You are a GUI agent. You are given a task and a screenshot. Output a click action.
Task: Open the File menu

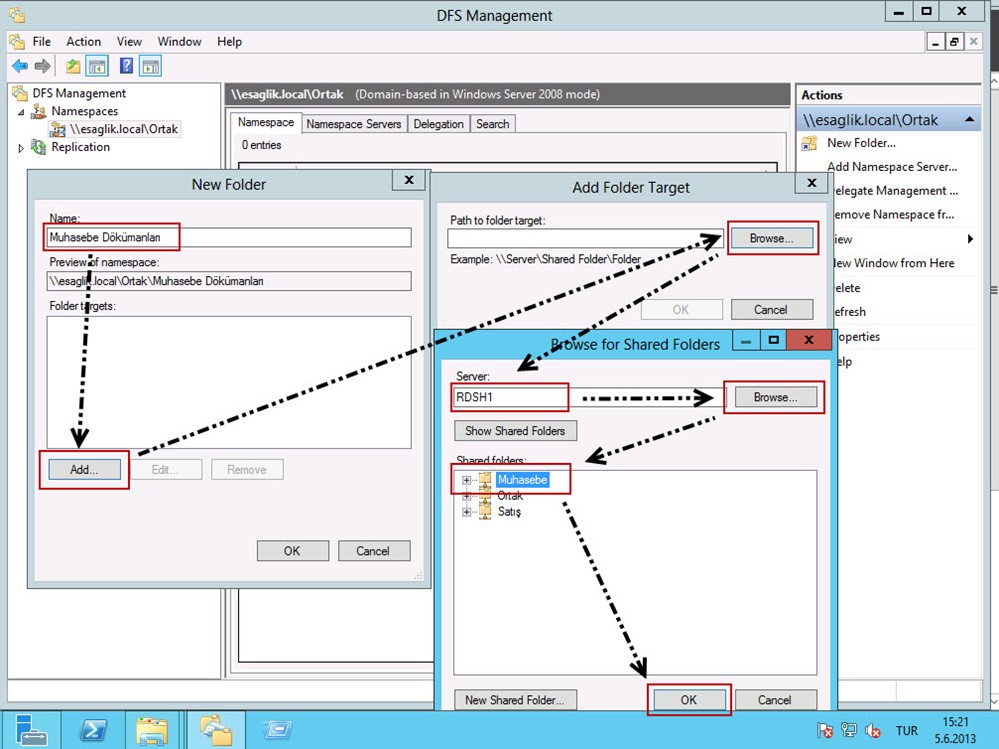41,41
